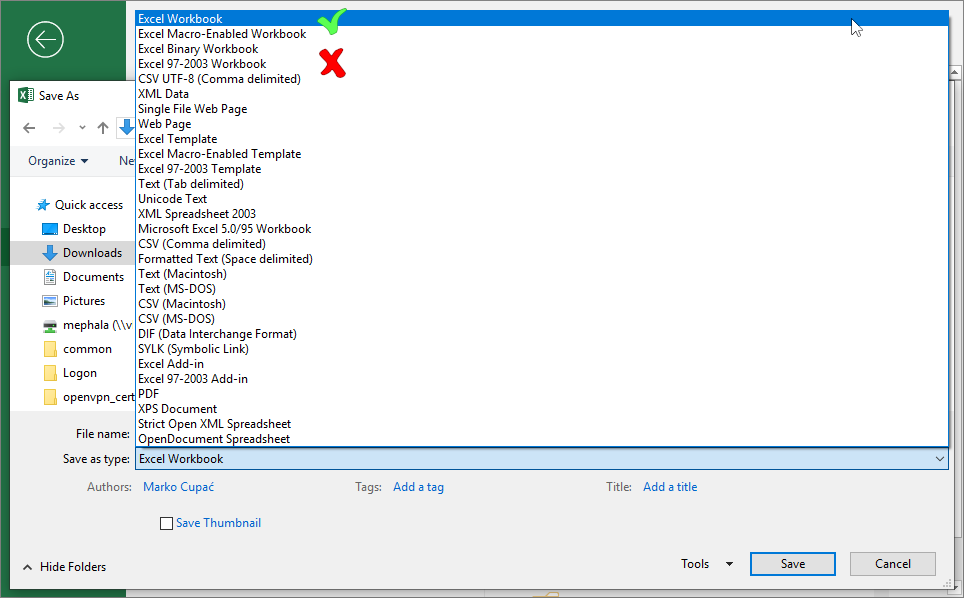Click Add a tag

pos(418,487)
